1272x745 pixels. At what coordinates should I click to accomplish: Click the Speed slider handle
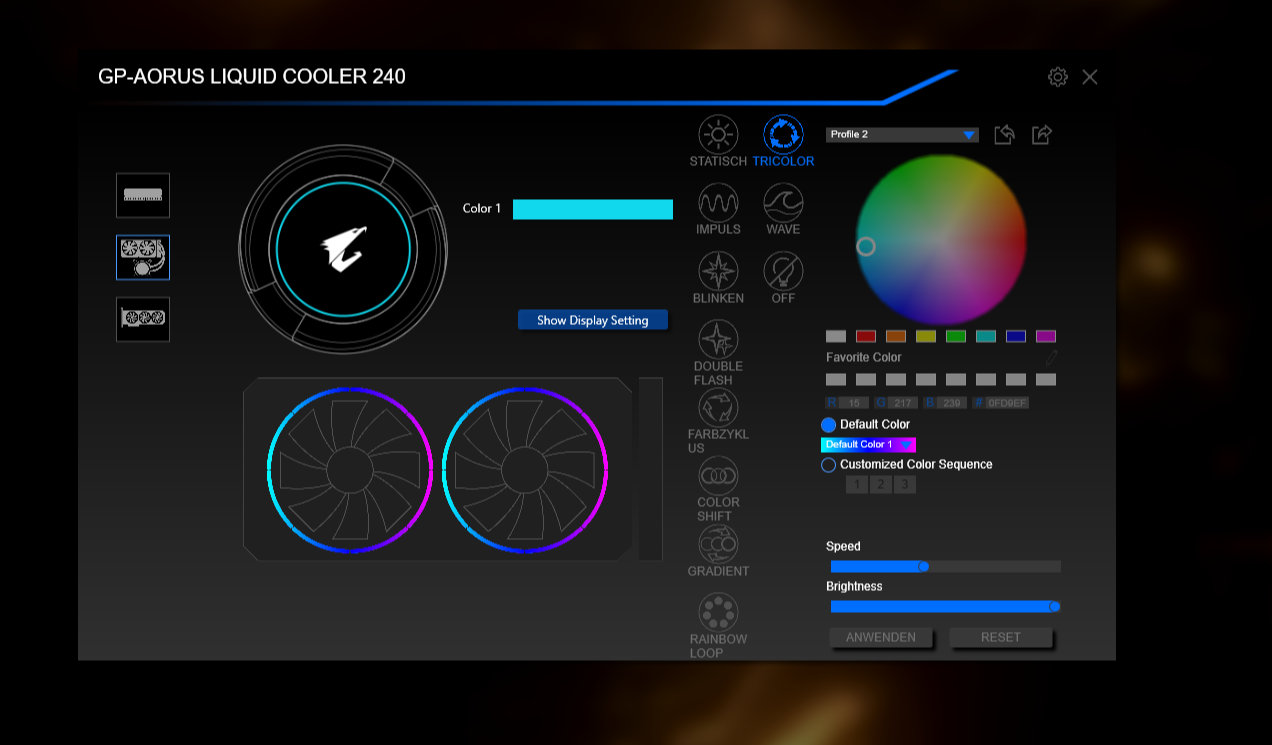tap(924, 567)
